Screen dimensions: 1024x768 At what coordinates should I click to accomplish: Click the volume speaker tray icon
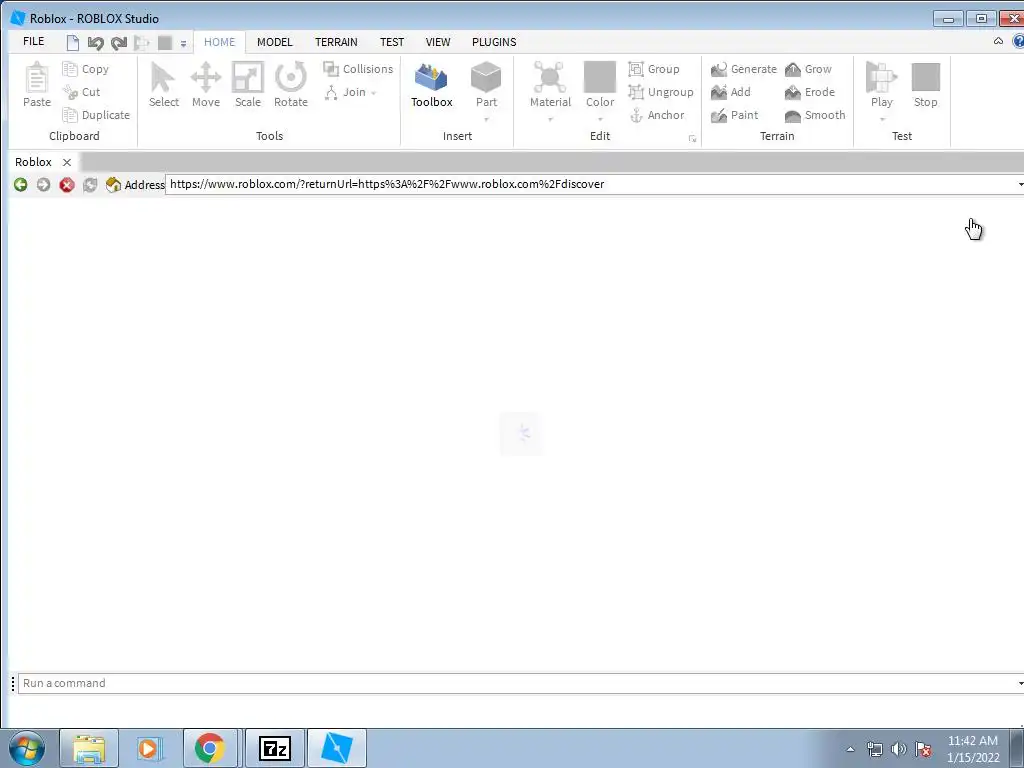(899, 749)
